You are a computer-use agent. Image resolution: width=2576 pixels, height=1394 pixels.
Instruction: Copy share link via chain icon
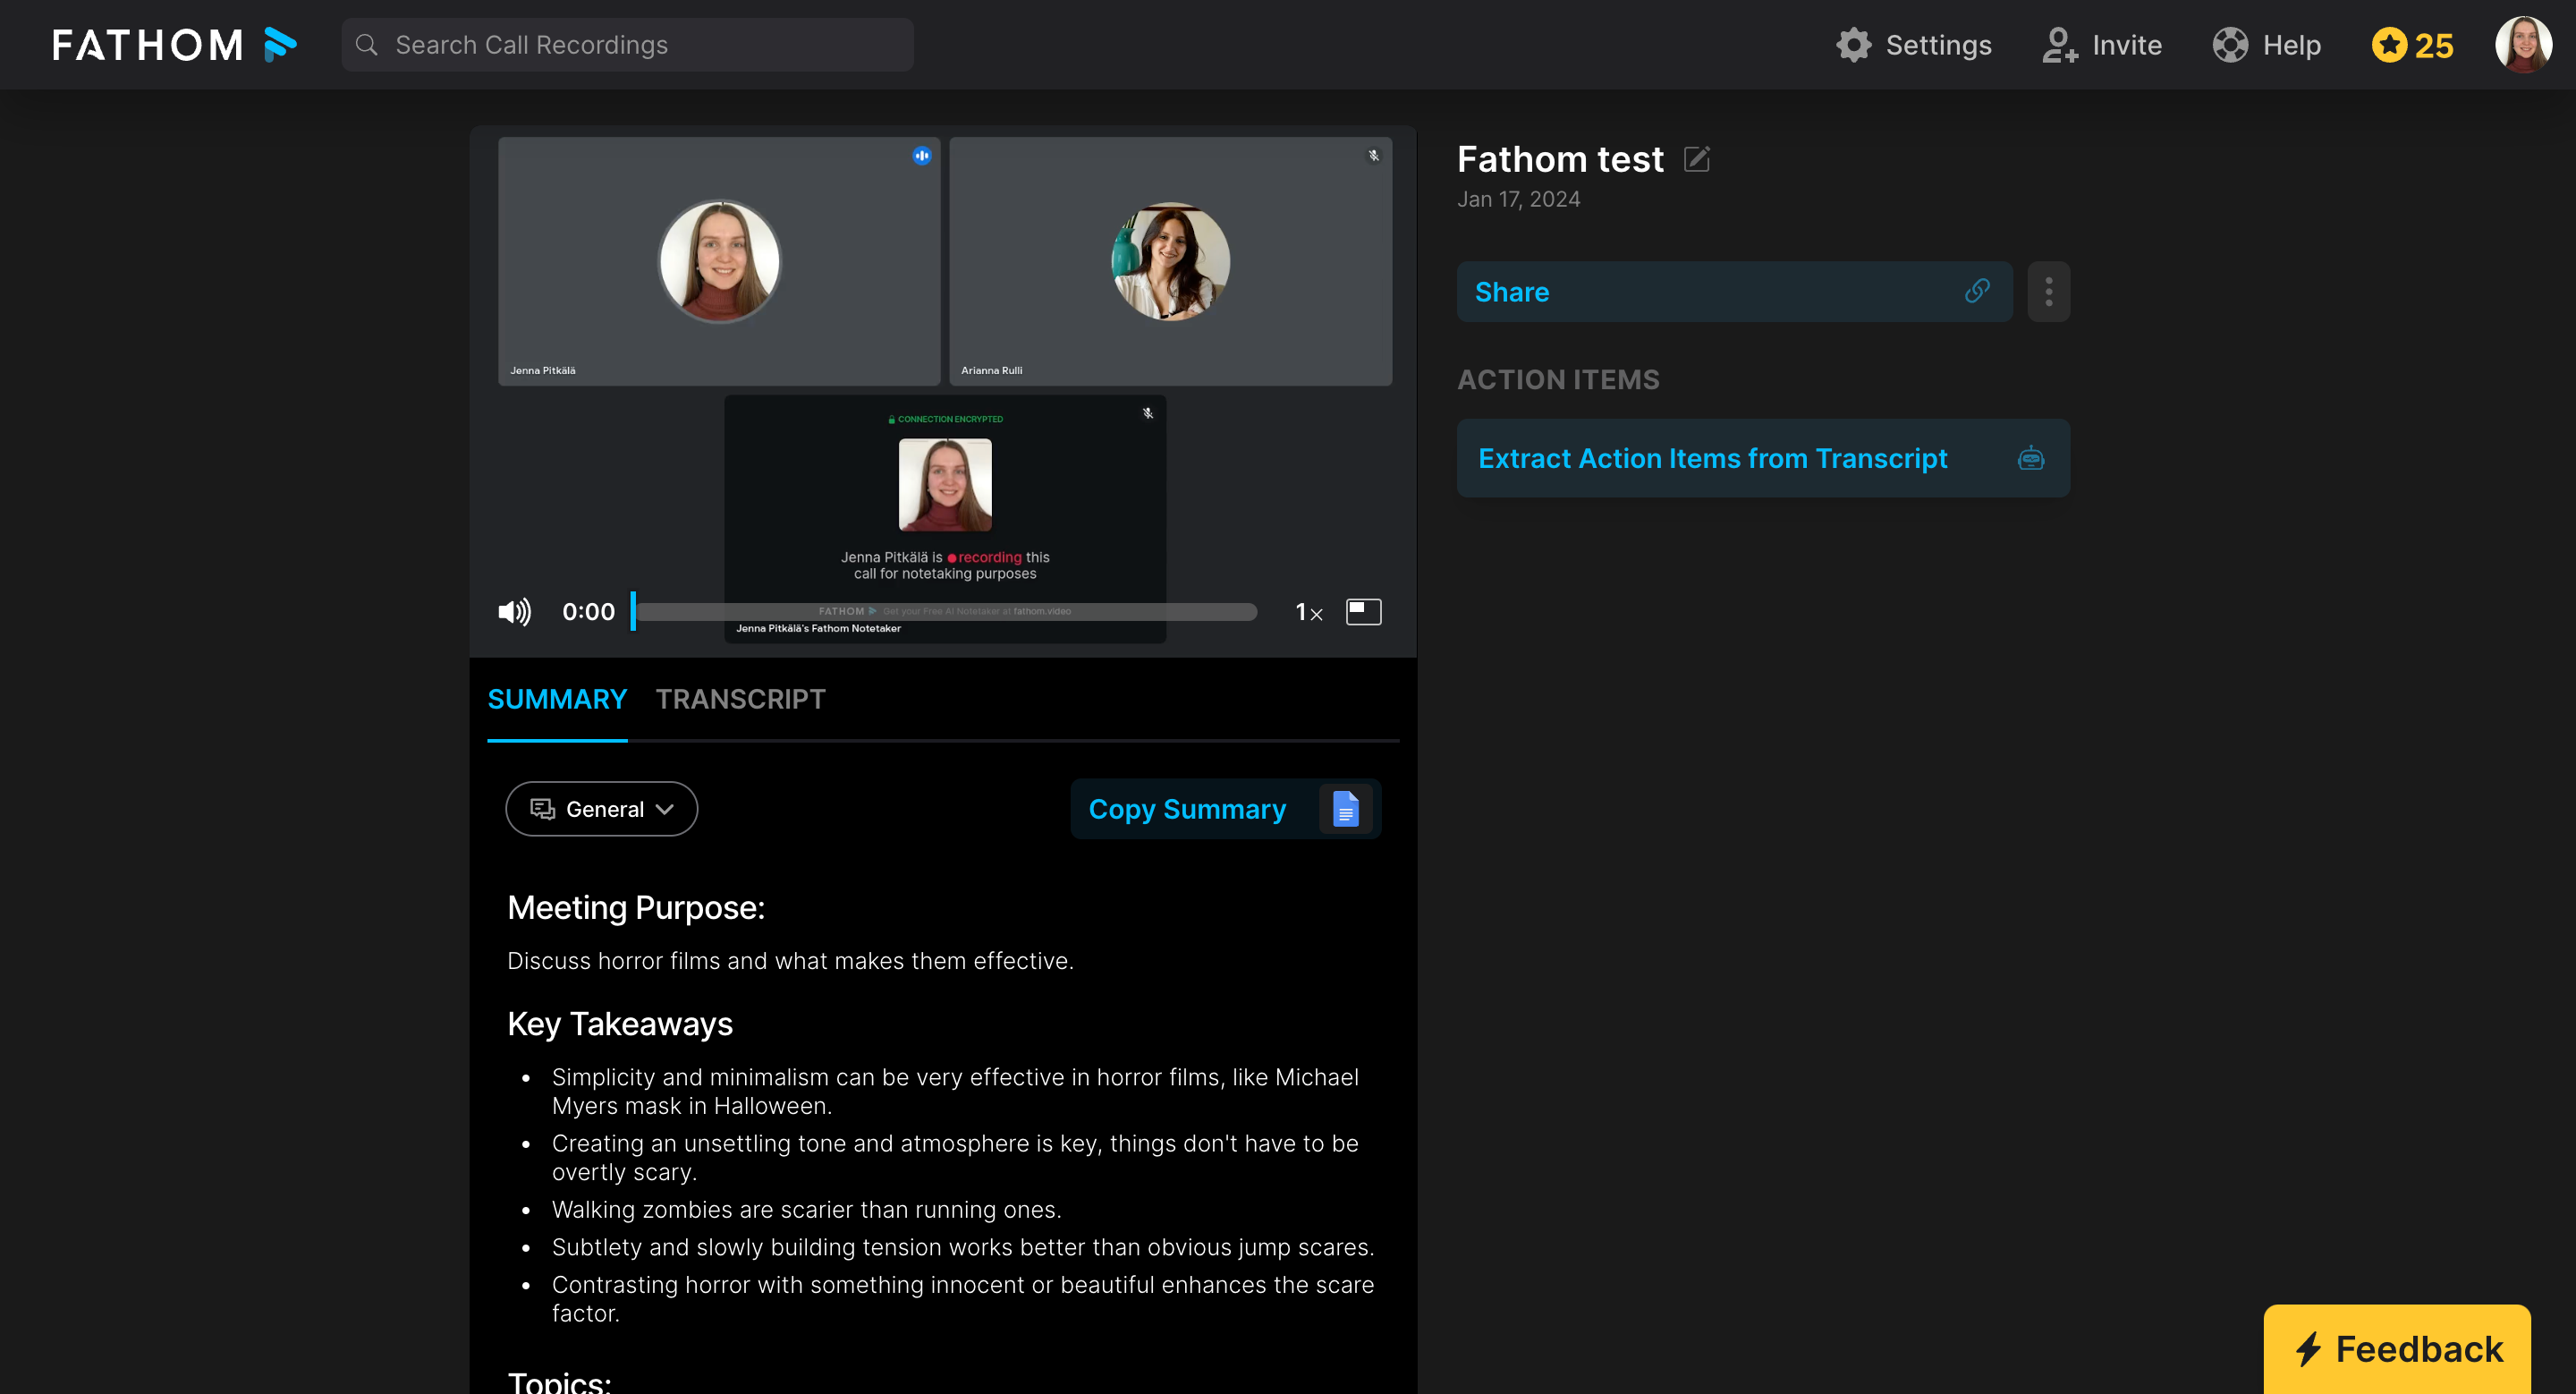coord(1977,291)
